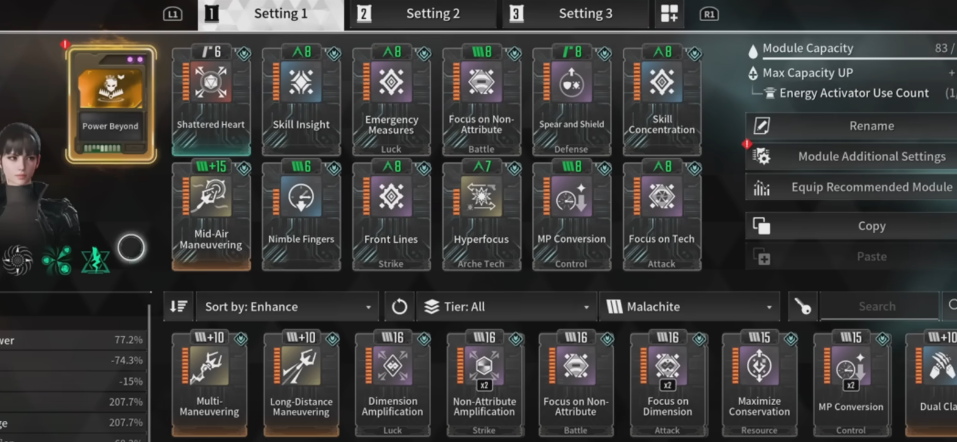Viewport: 957px width, 442px height.
Task: Click the Nimble Fingers module
Action: click(x=302, y=216)
